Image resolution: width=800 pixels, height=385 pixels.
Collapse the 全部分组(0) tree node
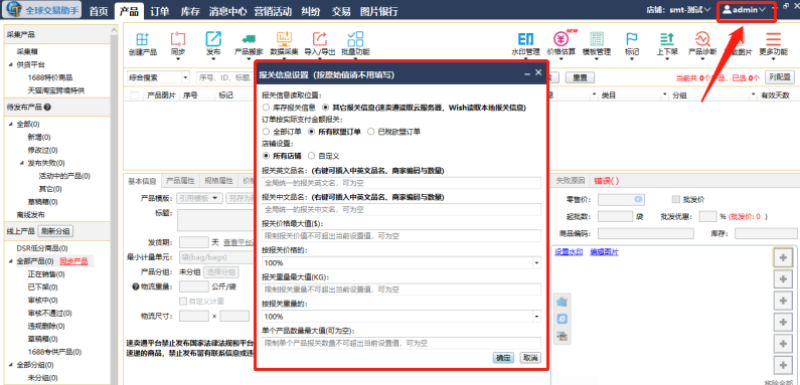pyautogui.click(x=11, y=365)
